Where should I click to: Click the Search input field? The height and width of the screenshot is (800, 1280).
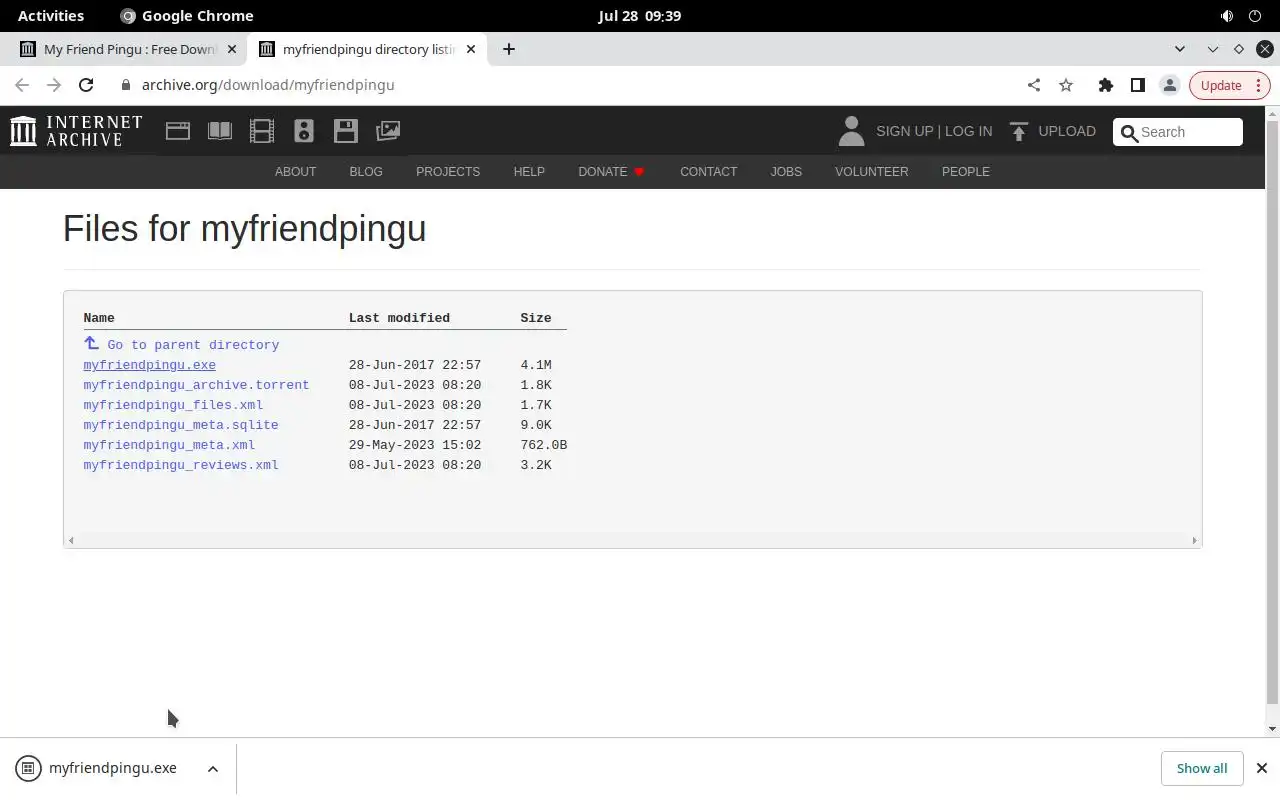1178,132
